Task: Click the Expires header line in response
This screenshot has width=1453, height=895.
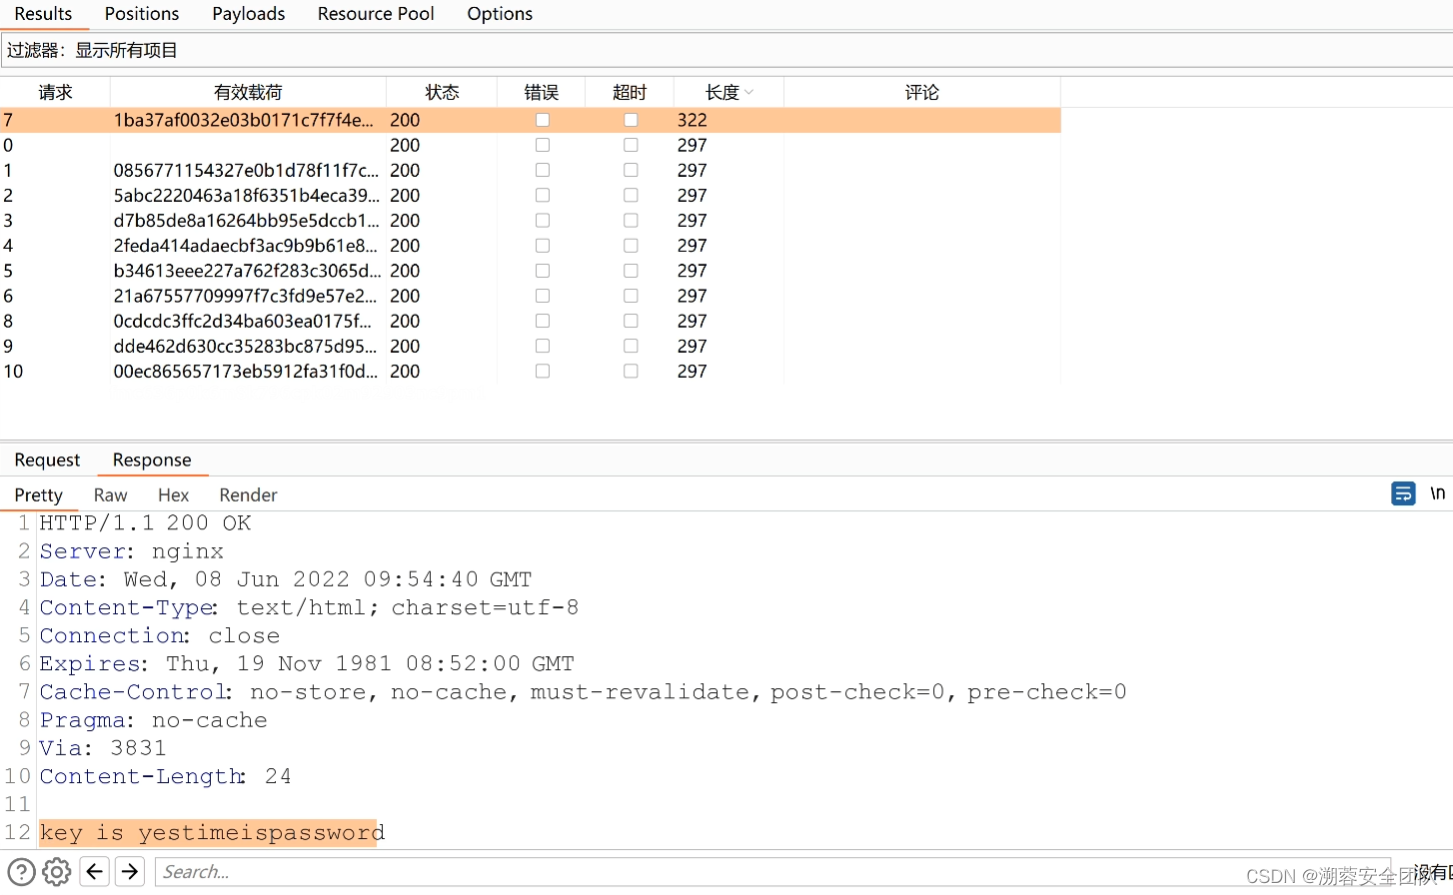Action: click(307, 664)
